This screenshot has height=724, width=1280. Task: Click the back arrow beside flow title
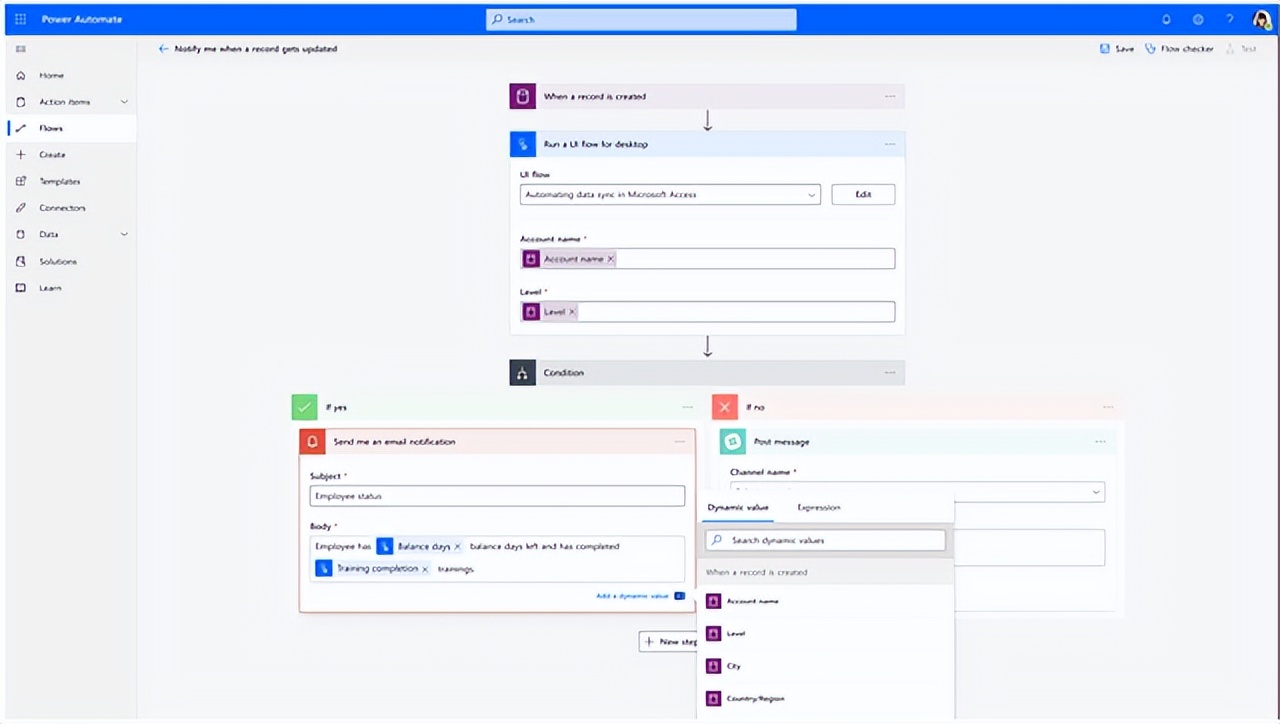click(x=163, y=49)
